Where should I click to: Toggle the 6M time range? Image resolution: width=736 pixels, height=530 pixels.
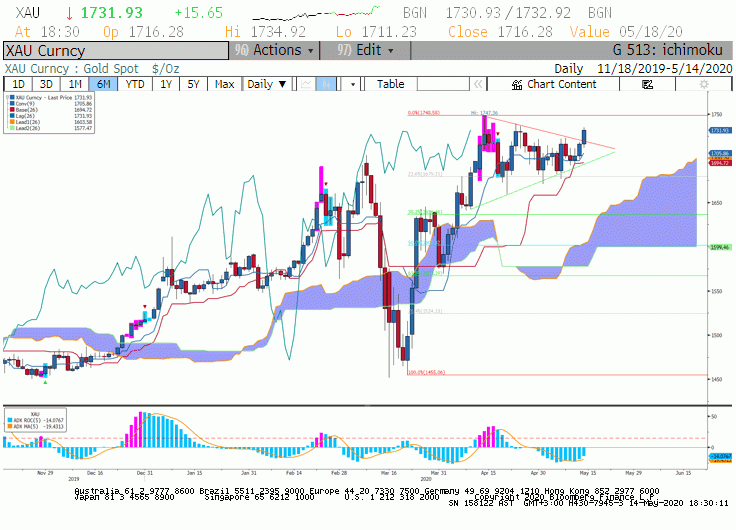[103, 84]
